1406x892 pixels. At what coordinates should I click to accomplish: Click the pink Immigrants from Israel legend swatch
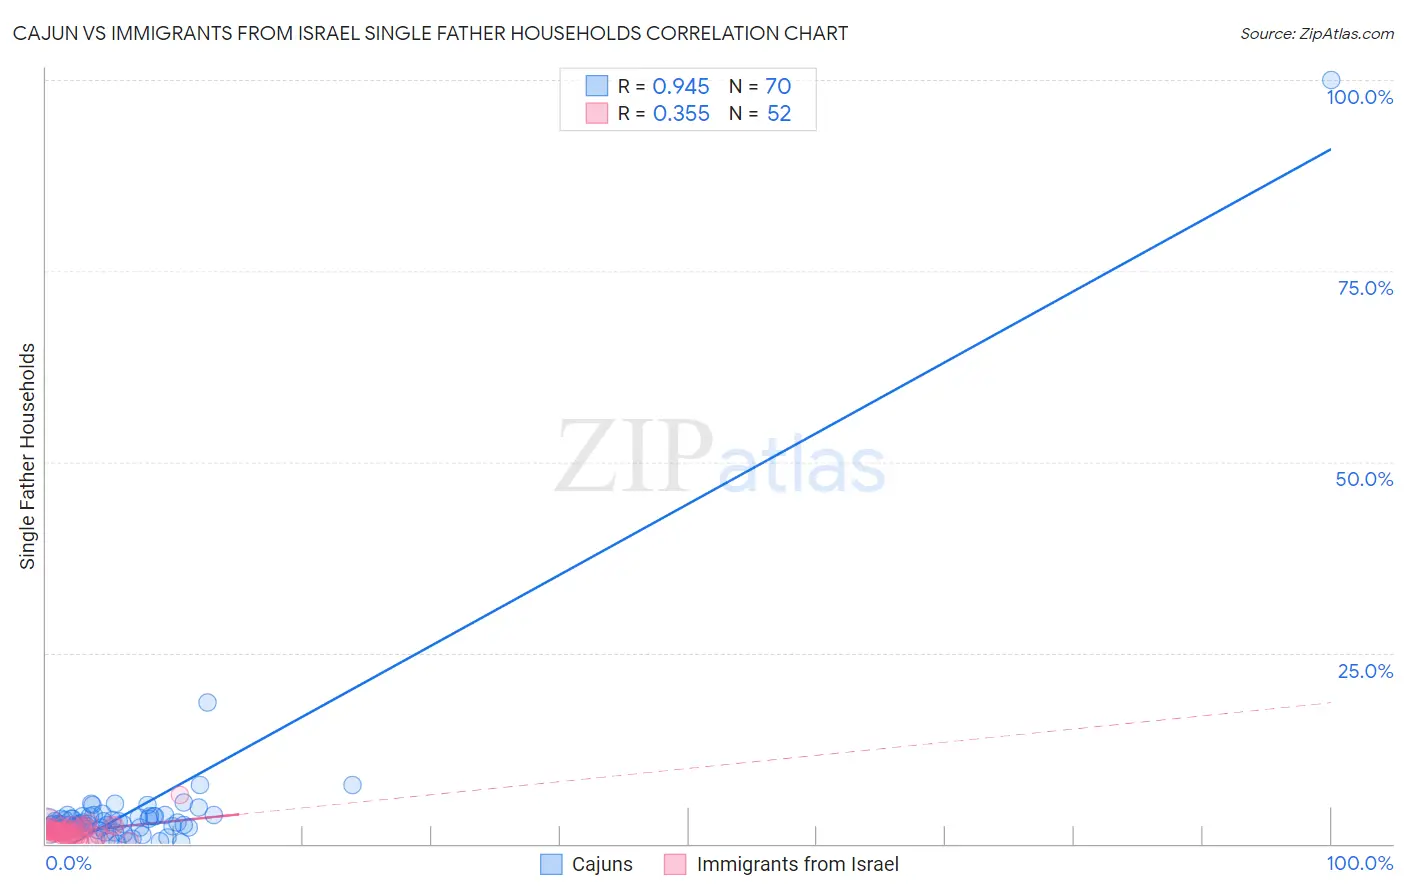(x=675, y=864)
